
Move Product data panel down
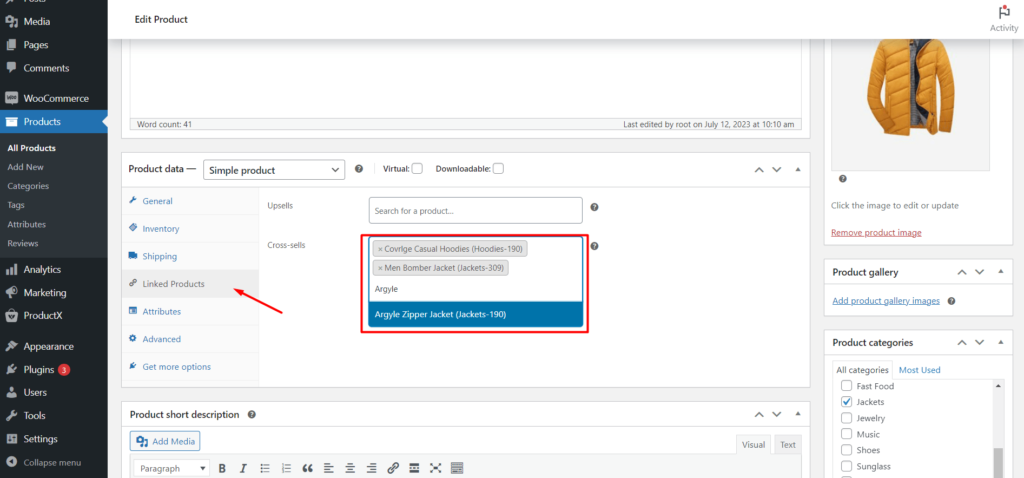point(776,169)
